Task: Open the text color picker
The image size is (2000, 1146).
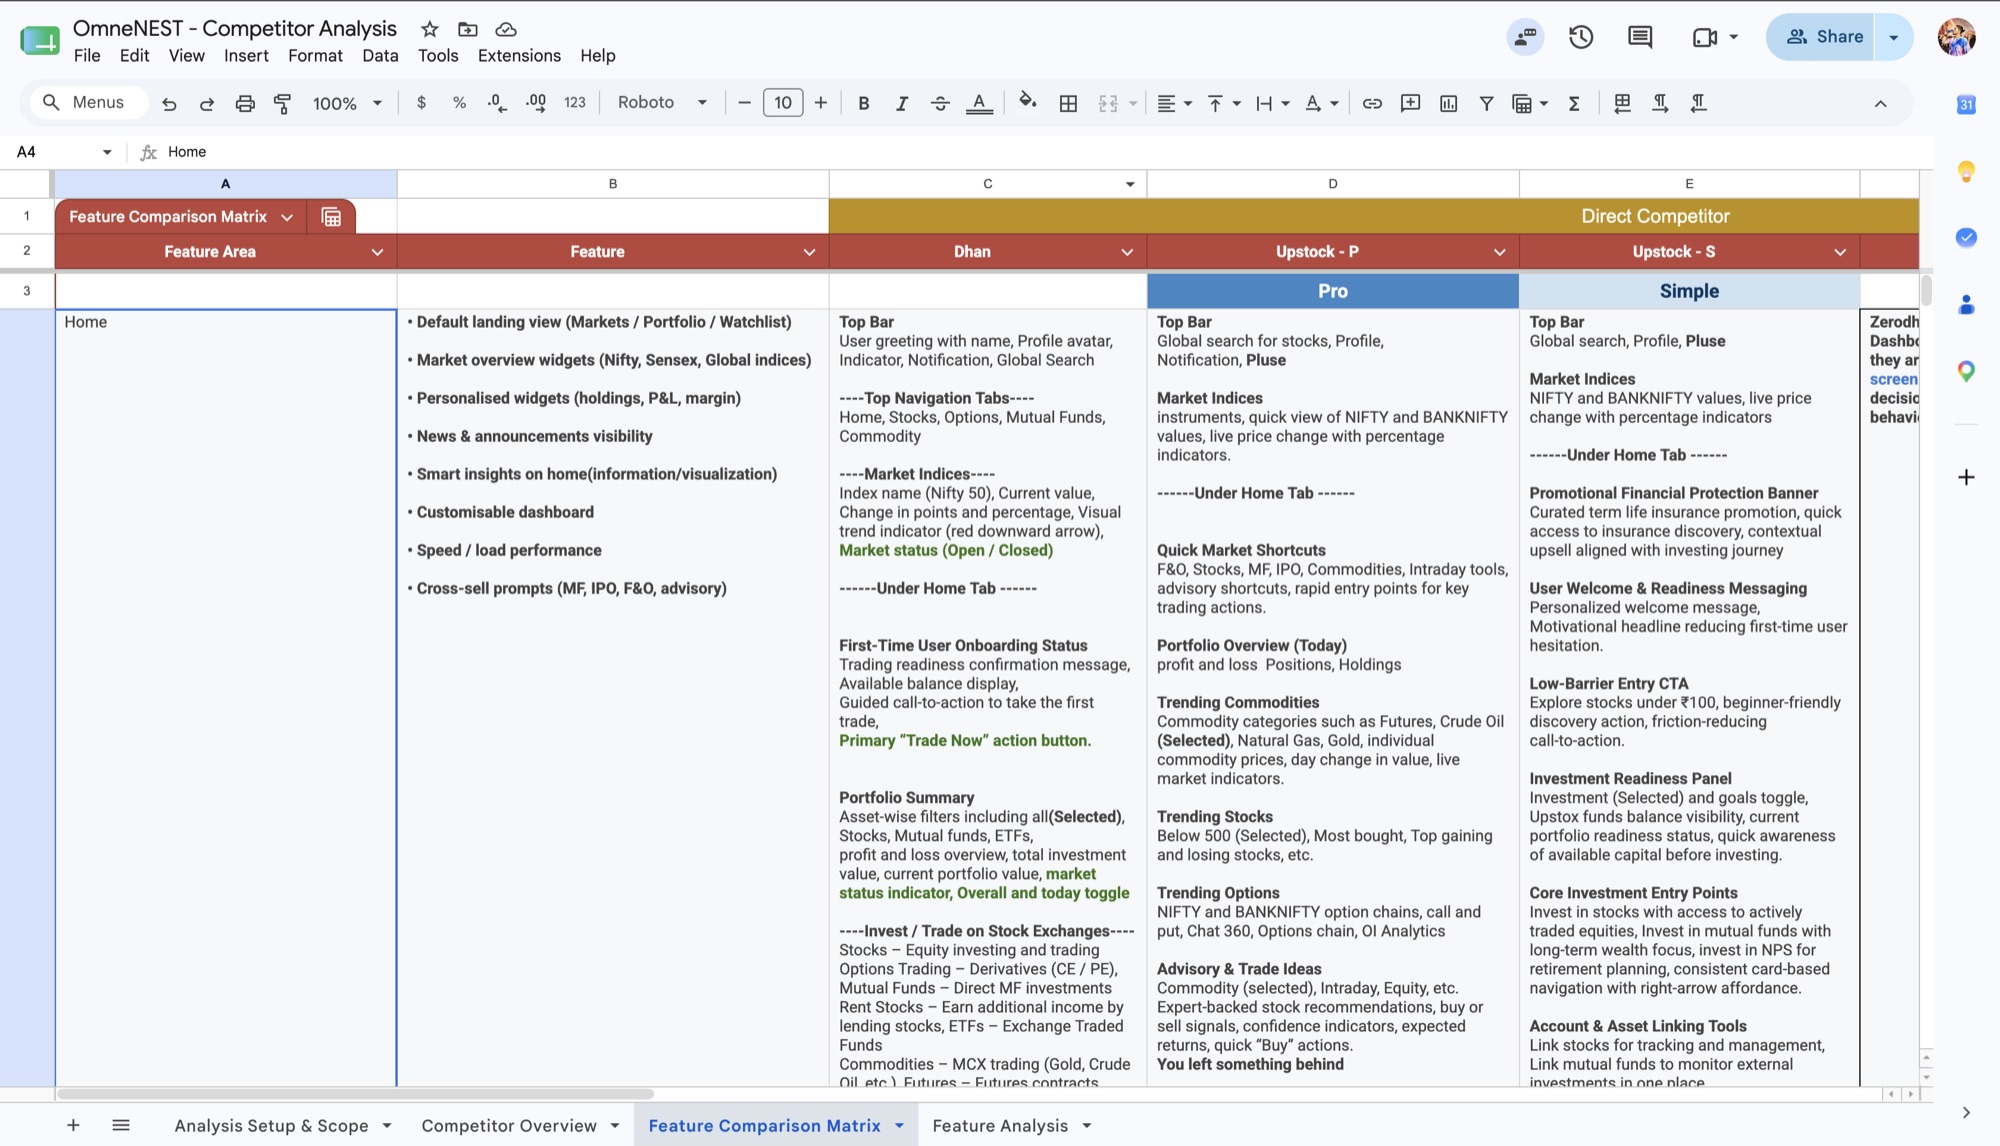Action: click(x=979, y=103)
